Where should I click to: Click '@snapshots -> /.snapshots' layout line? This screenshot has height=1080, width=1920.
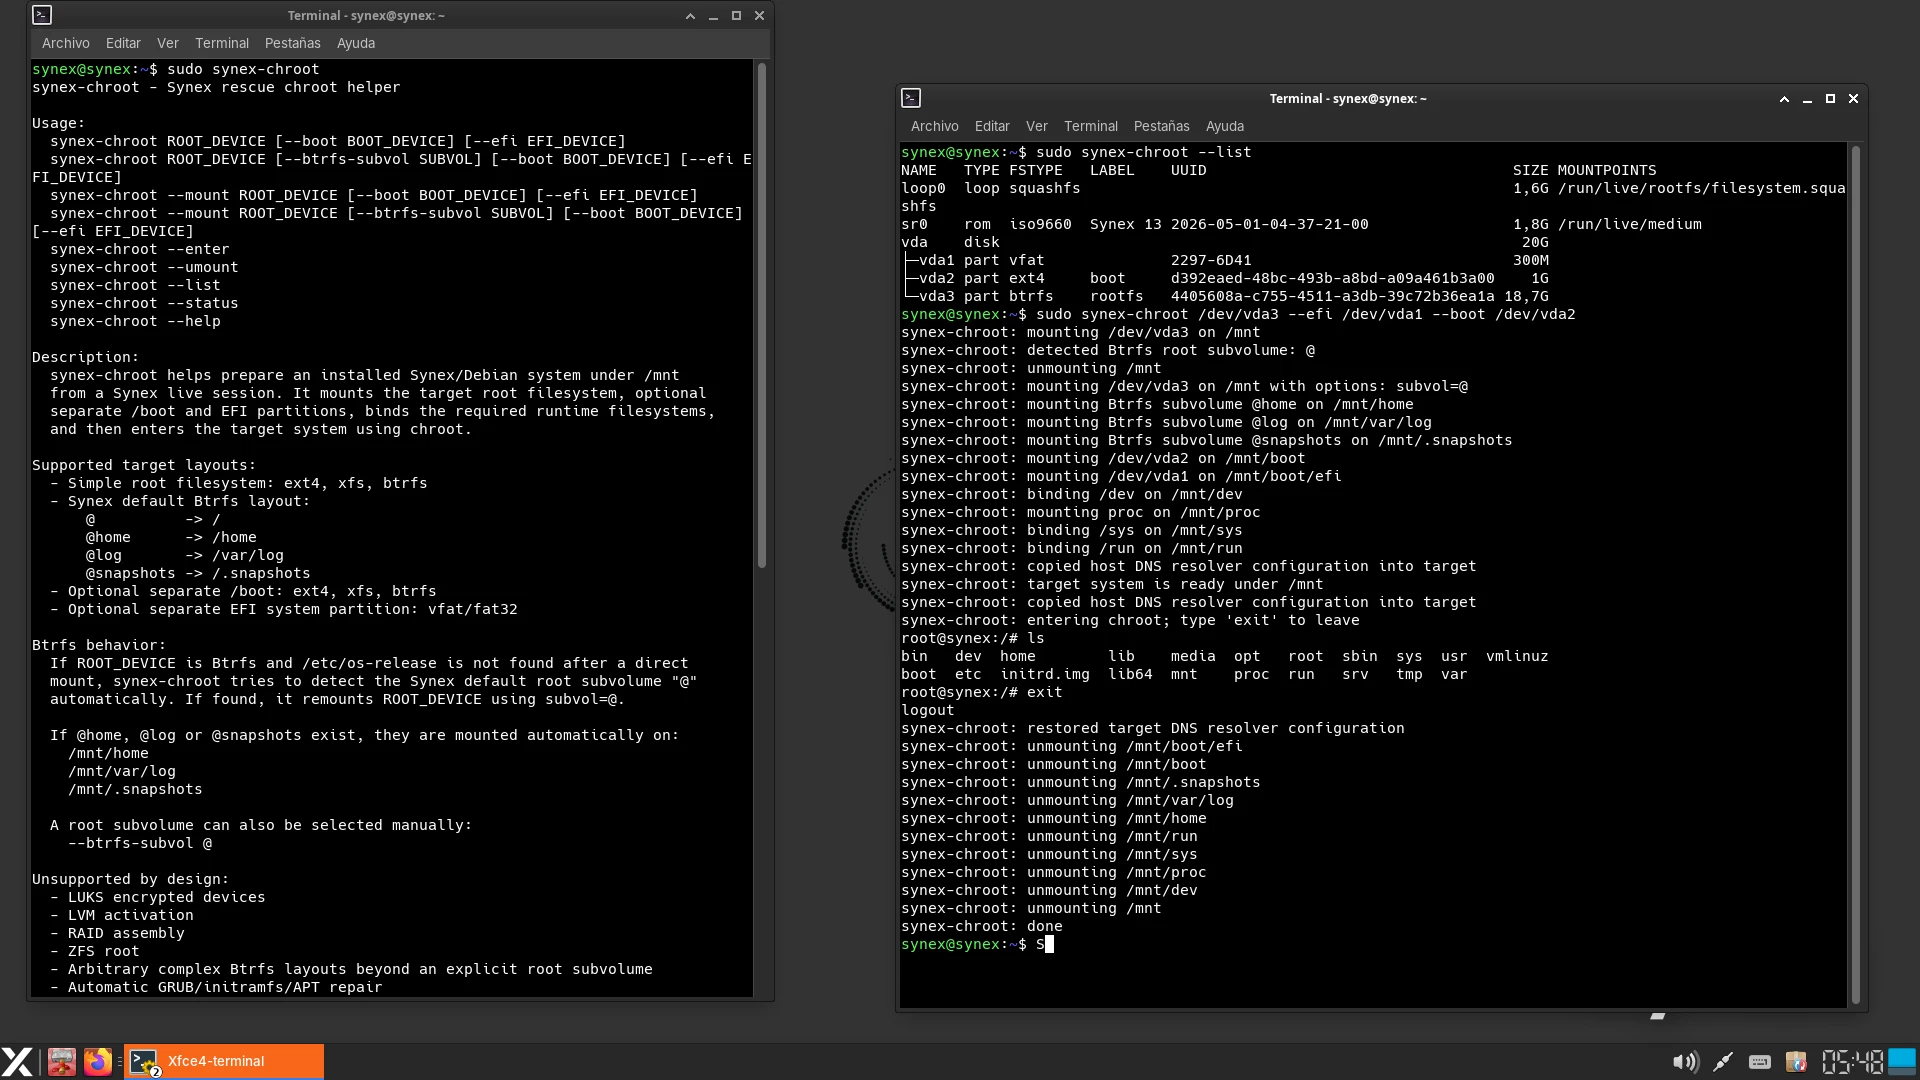[198, 573]
